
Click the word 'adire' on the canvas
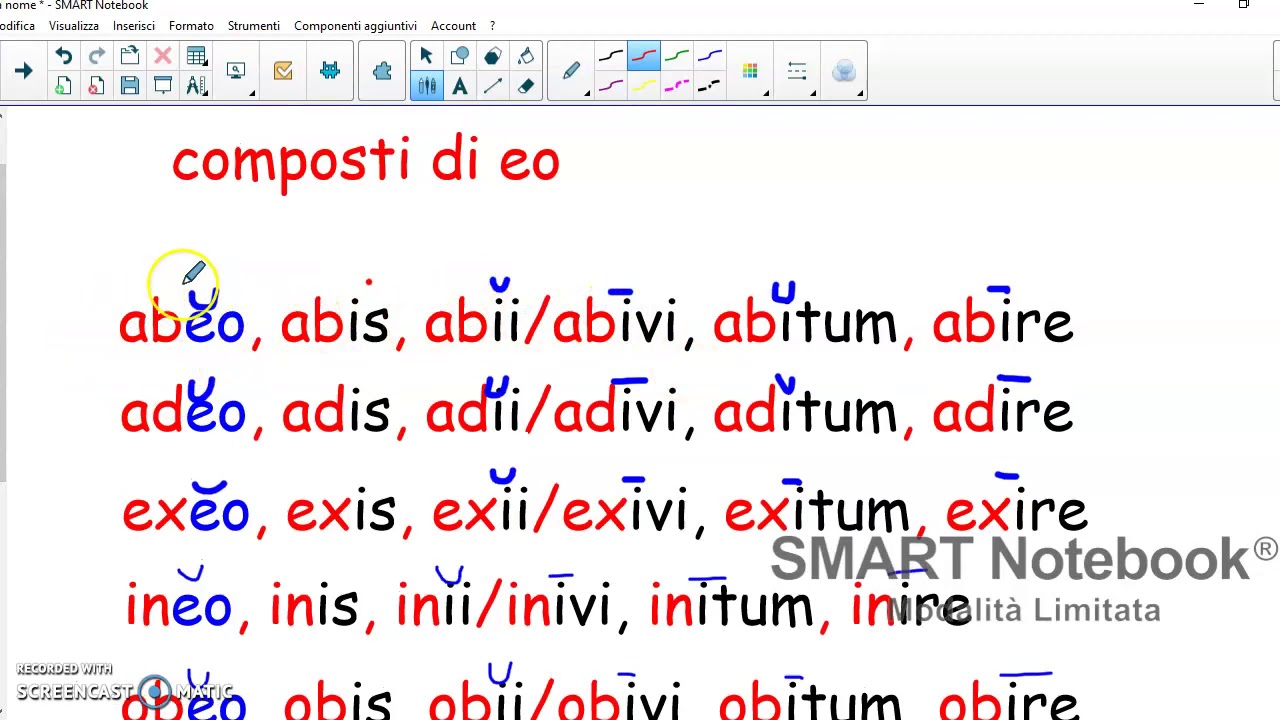(1001, 411)
